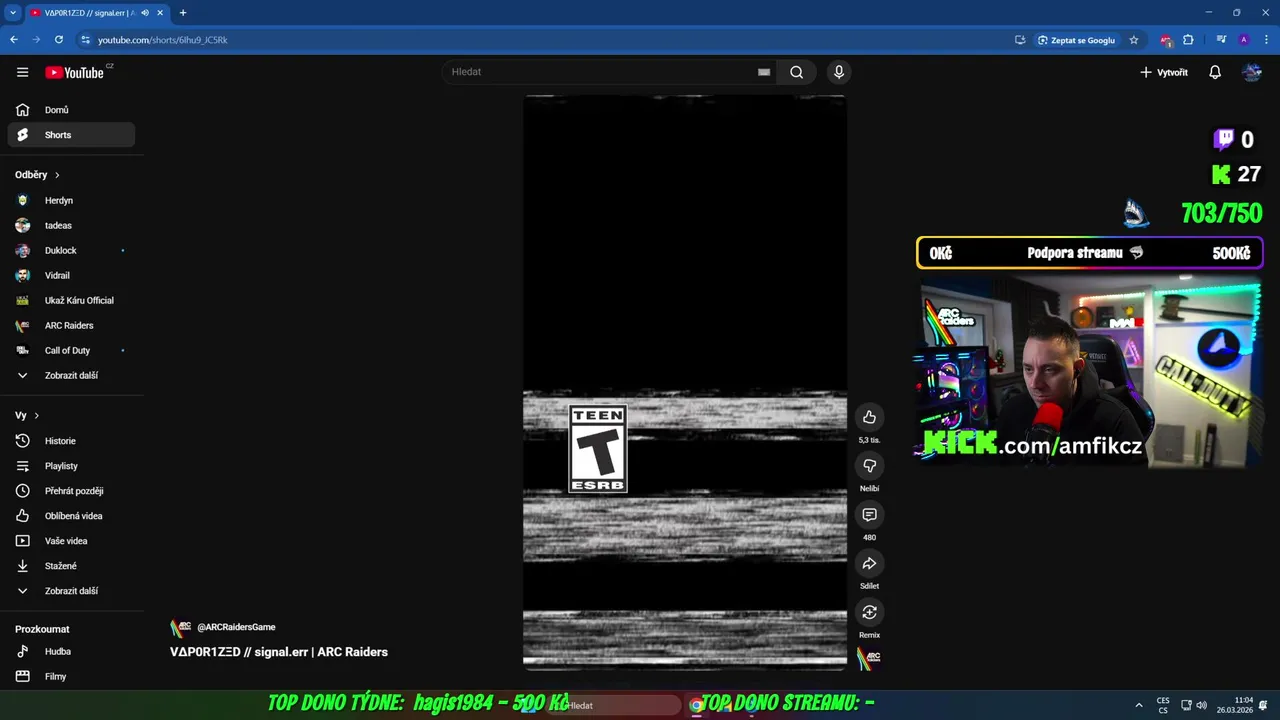The width and height of the screenshot is (1280, 720).
Task: Select Shorts in the sidebar
Action: (x=71, y=135)
